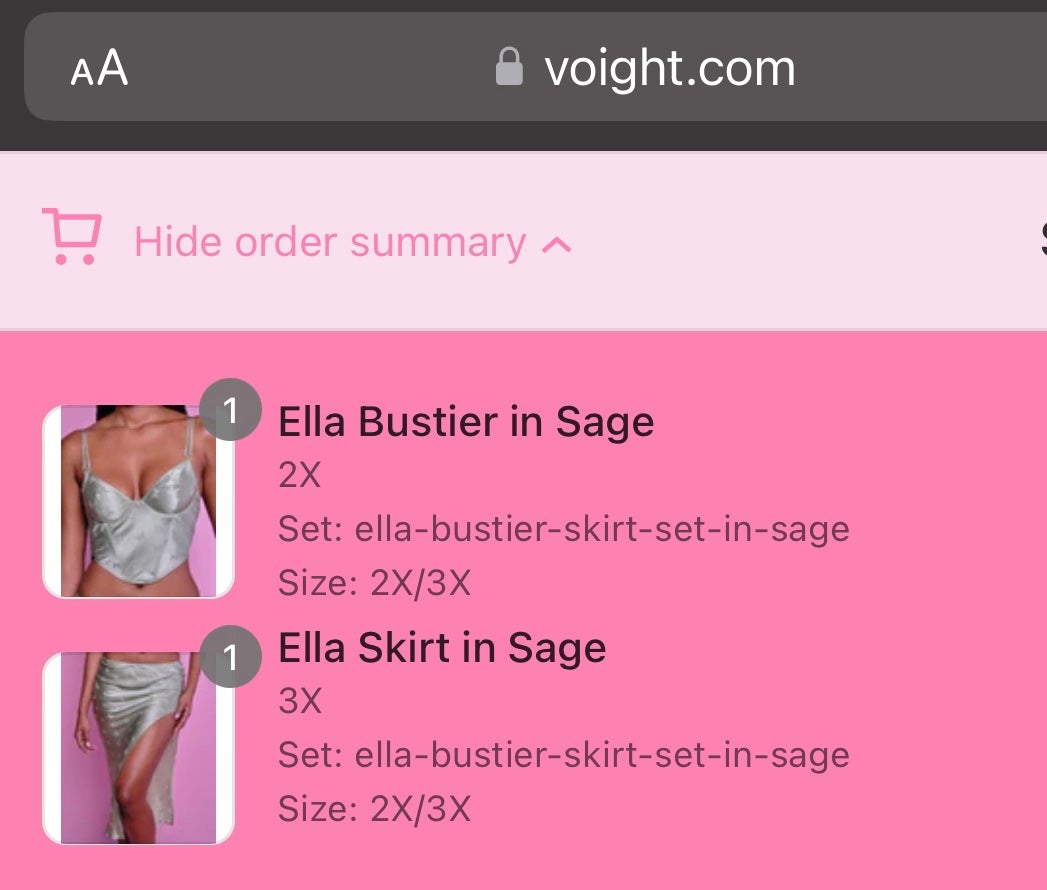Click the chevron next to order summary

pos(556,246)
